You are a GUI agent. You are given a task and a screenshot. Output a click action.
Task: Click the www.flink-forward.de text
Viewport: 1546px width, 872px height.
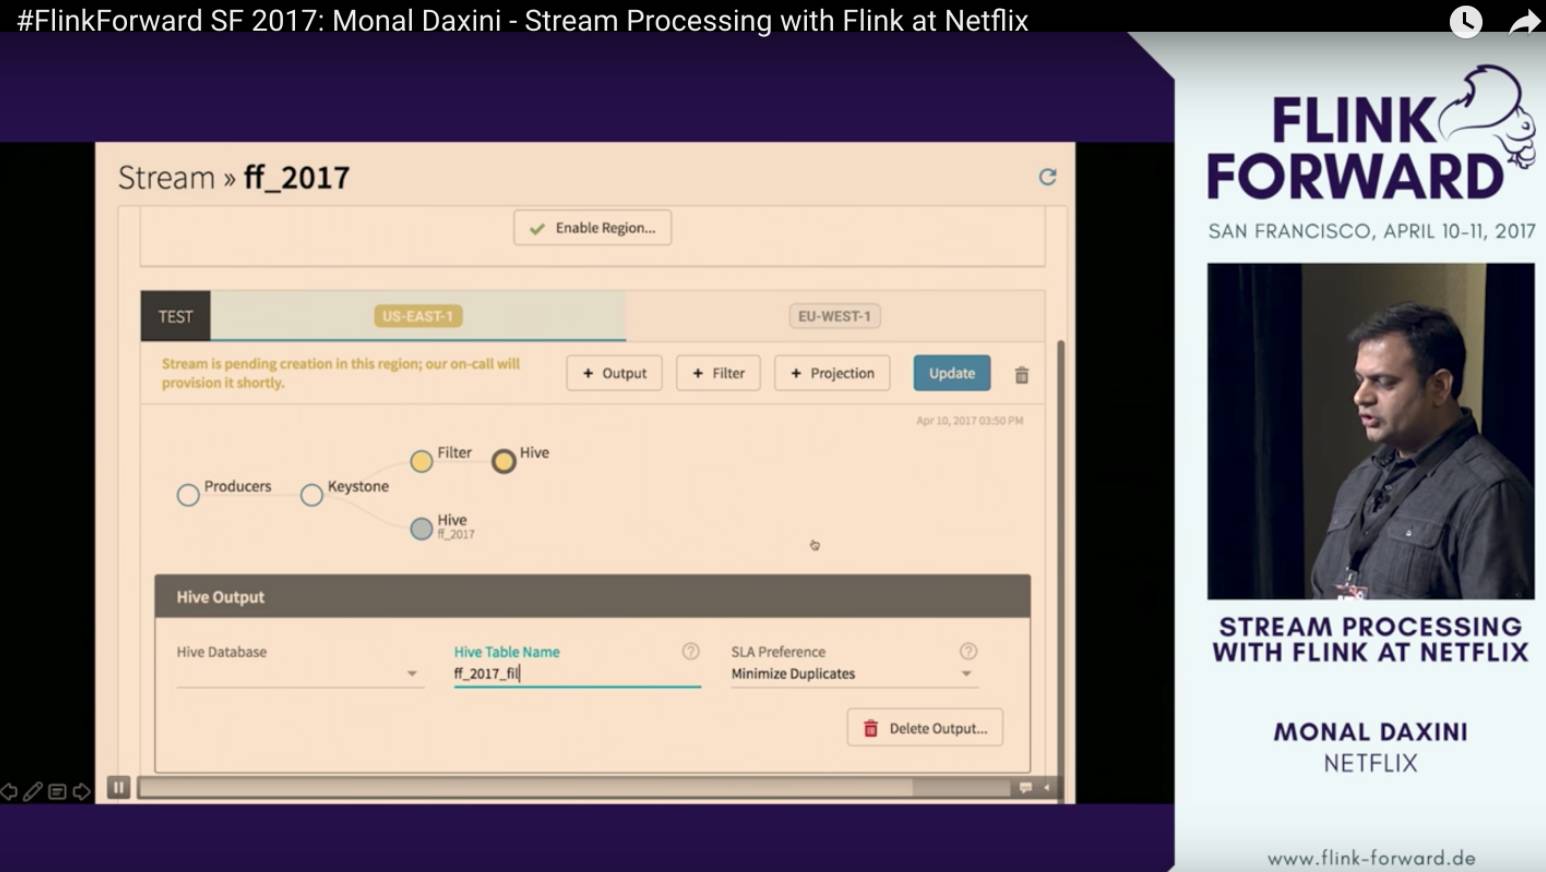[x=1371, y=858]
